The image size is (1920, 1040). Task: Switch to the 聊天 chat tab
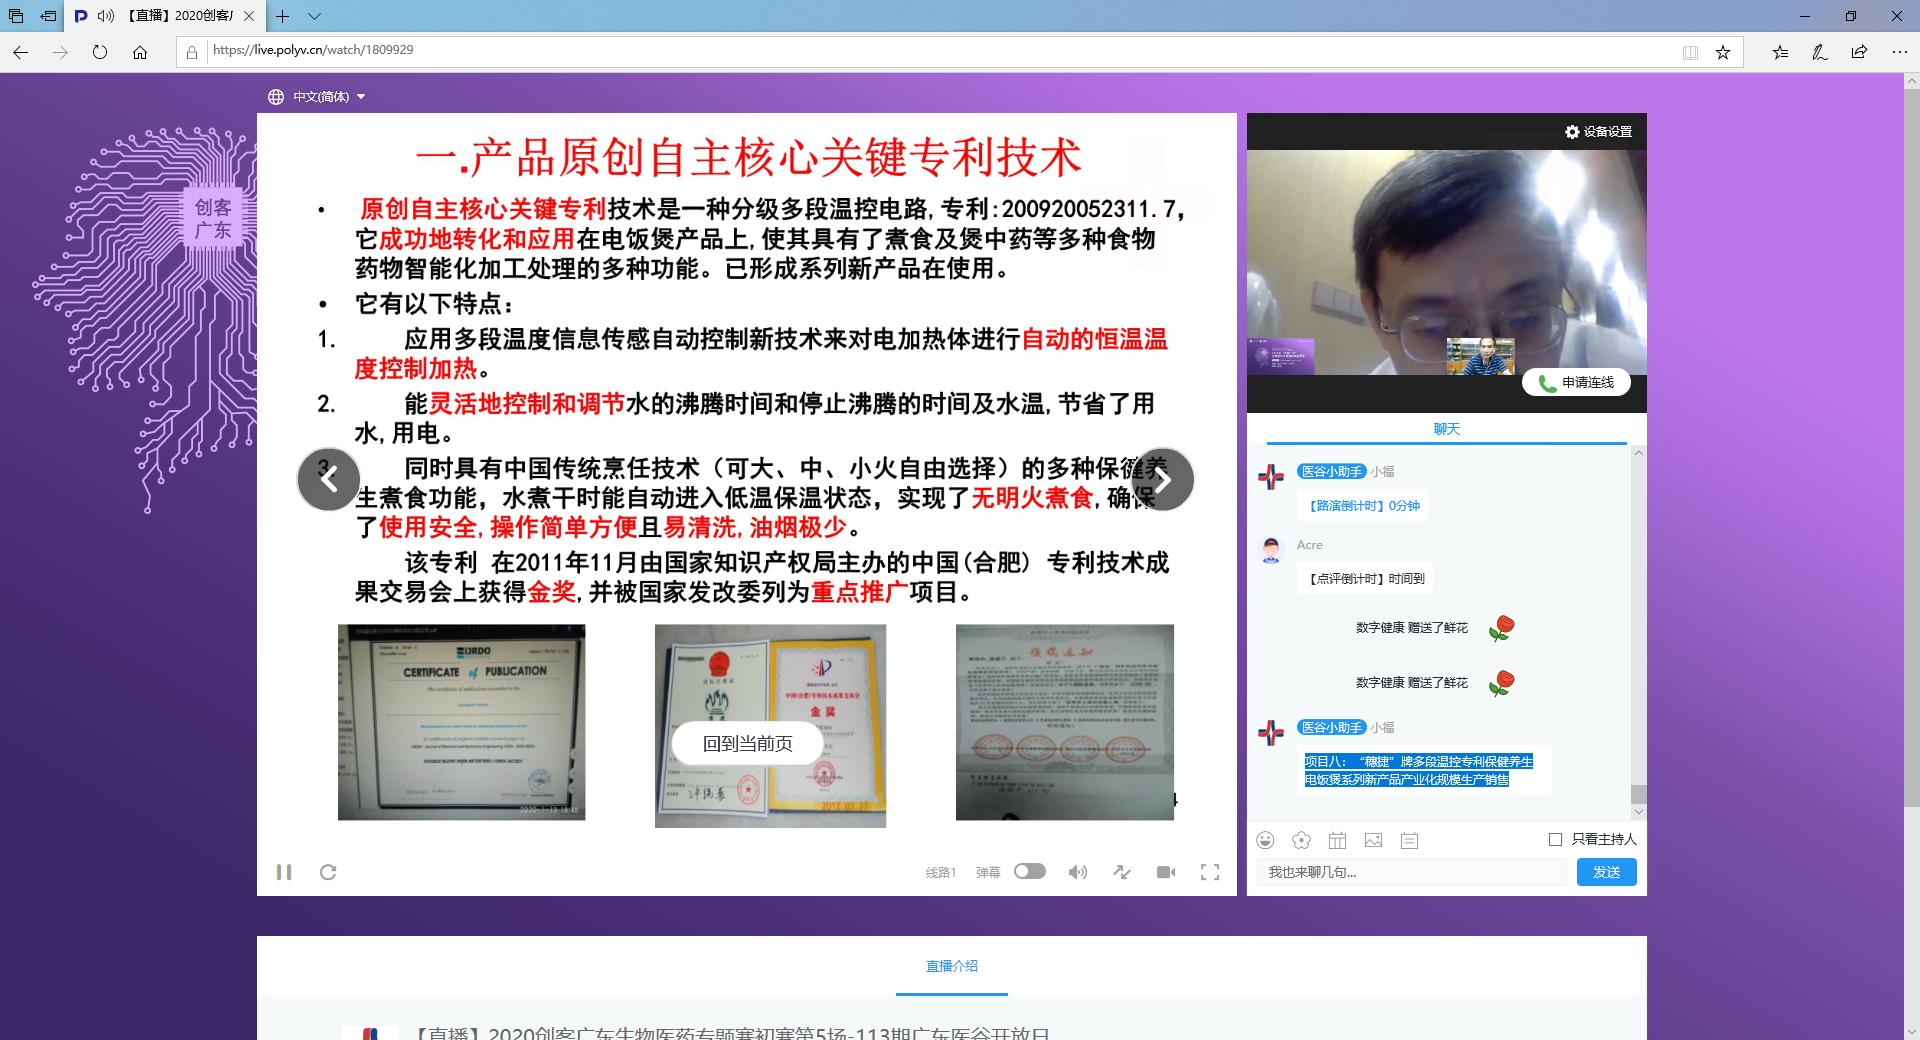tap(1446, 429)
